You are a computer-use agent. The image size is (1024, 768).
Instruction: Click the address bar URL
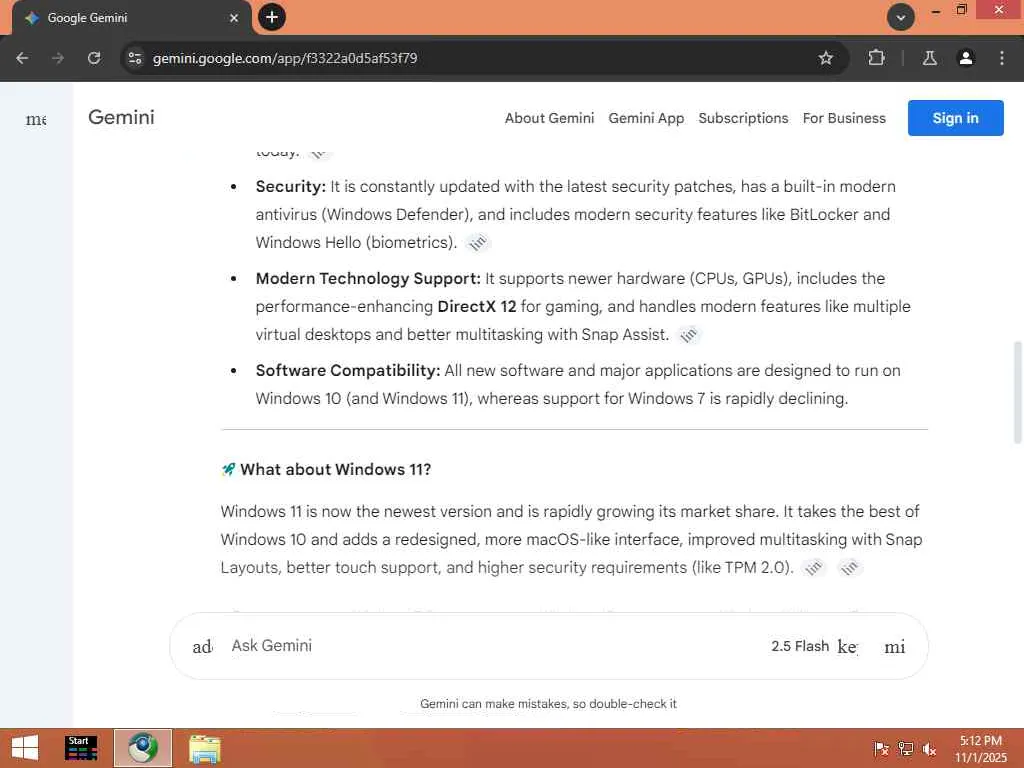click(x=285, y=58)
